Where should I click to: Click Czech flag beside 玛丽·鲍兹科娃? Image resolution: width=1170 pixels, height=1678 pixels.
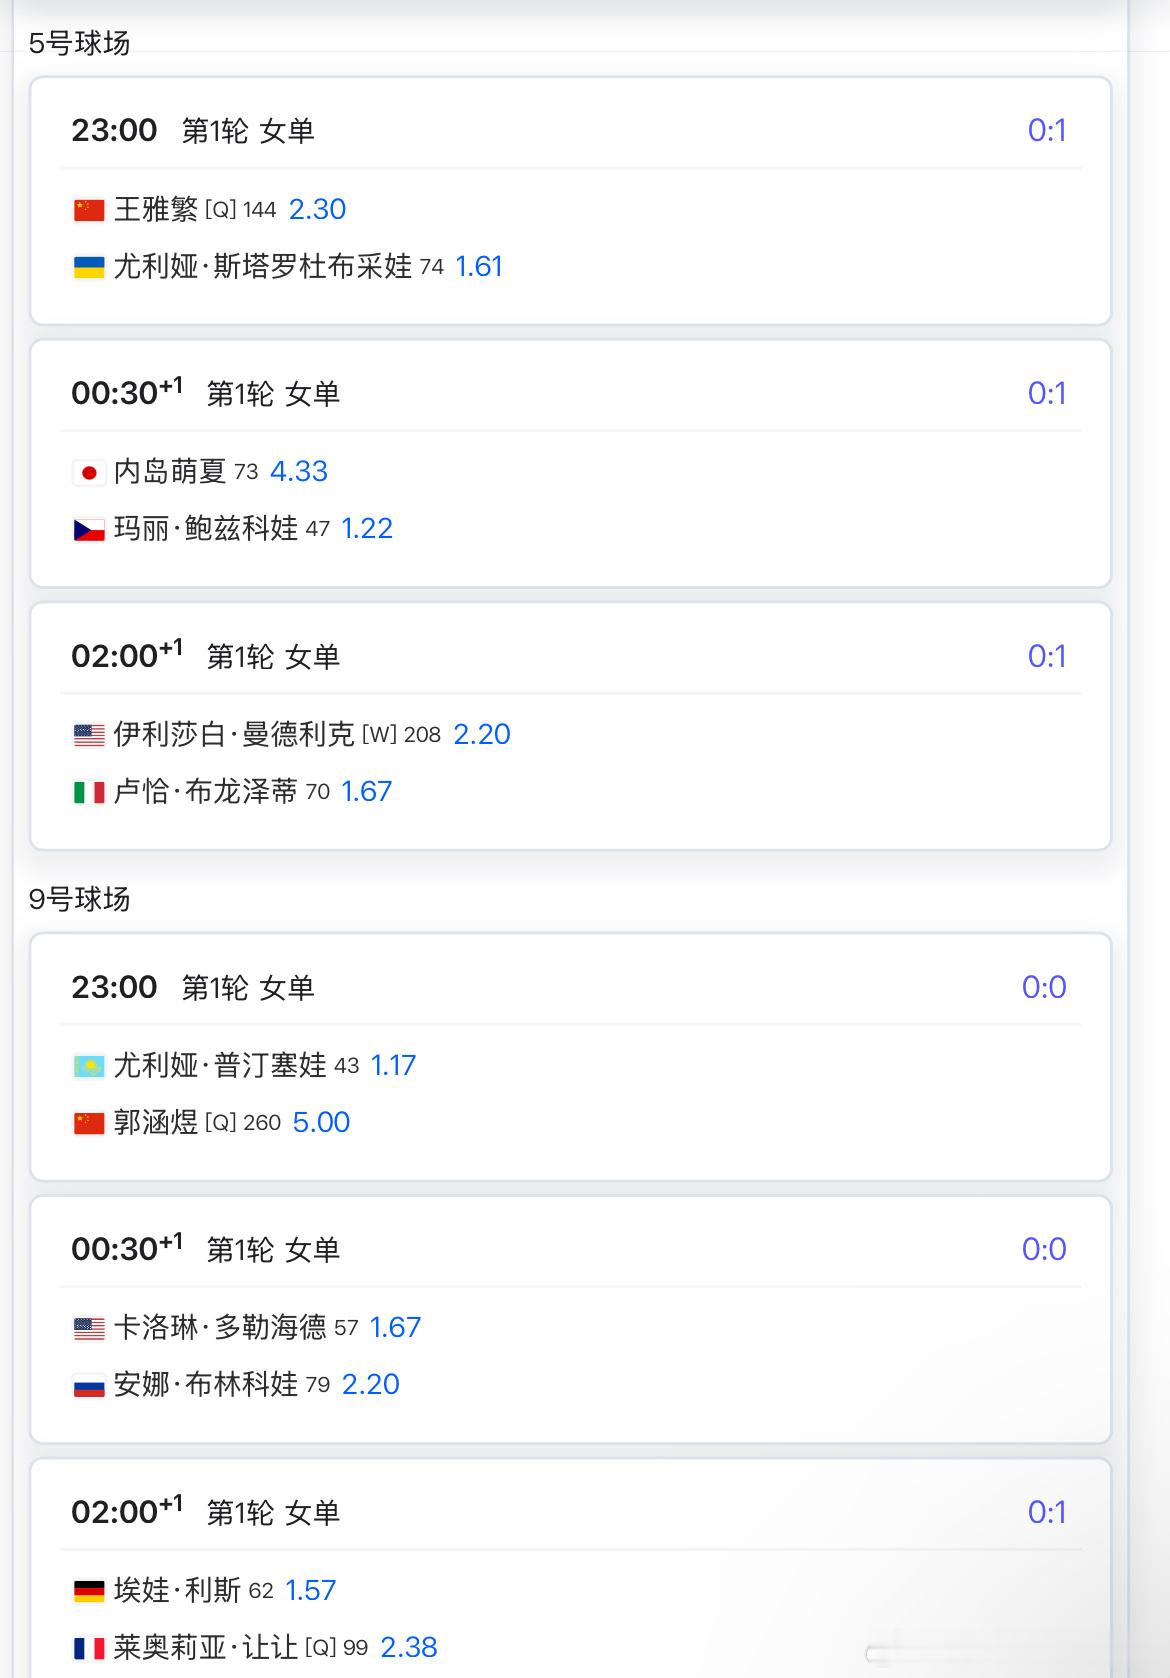click(x=89, y=529)
